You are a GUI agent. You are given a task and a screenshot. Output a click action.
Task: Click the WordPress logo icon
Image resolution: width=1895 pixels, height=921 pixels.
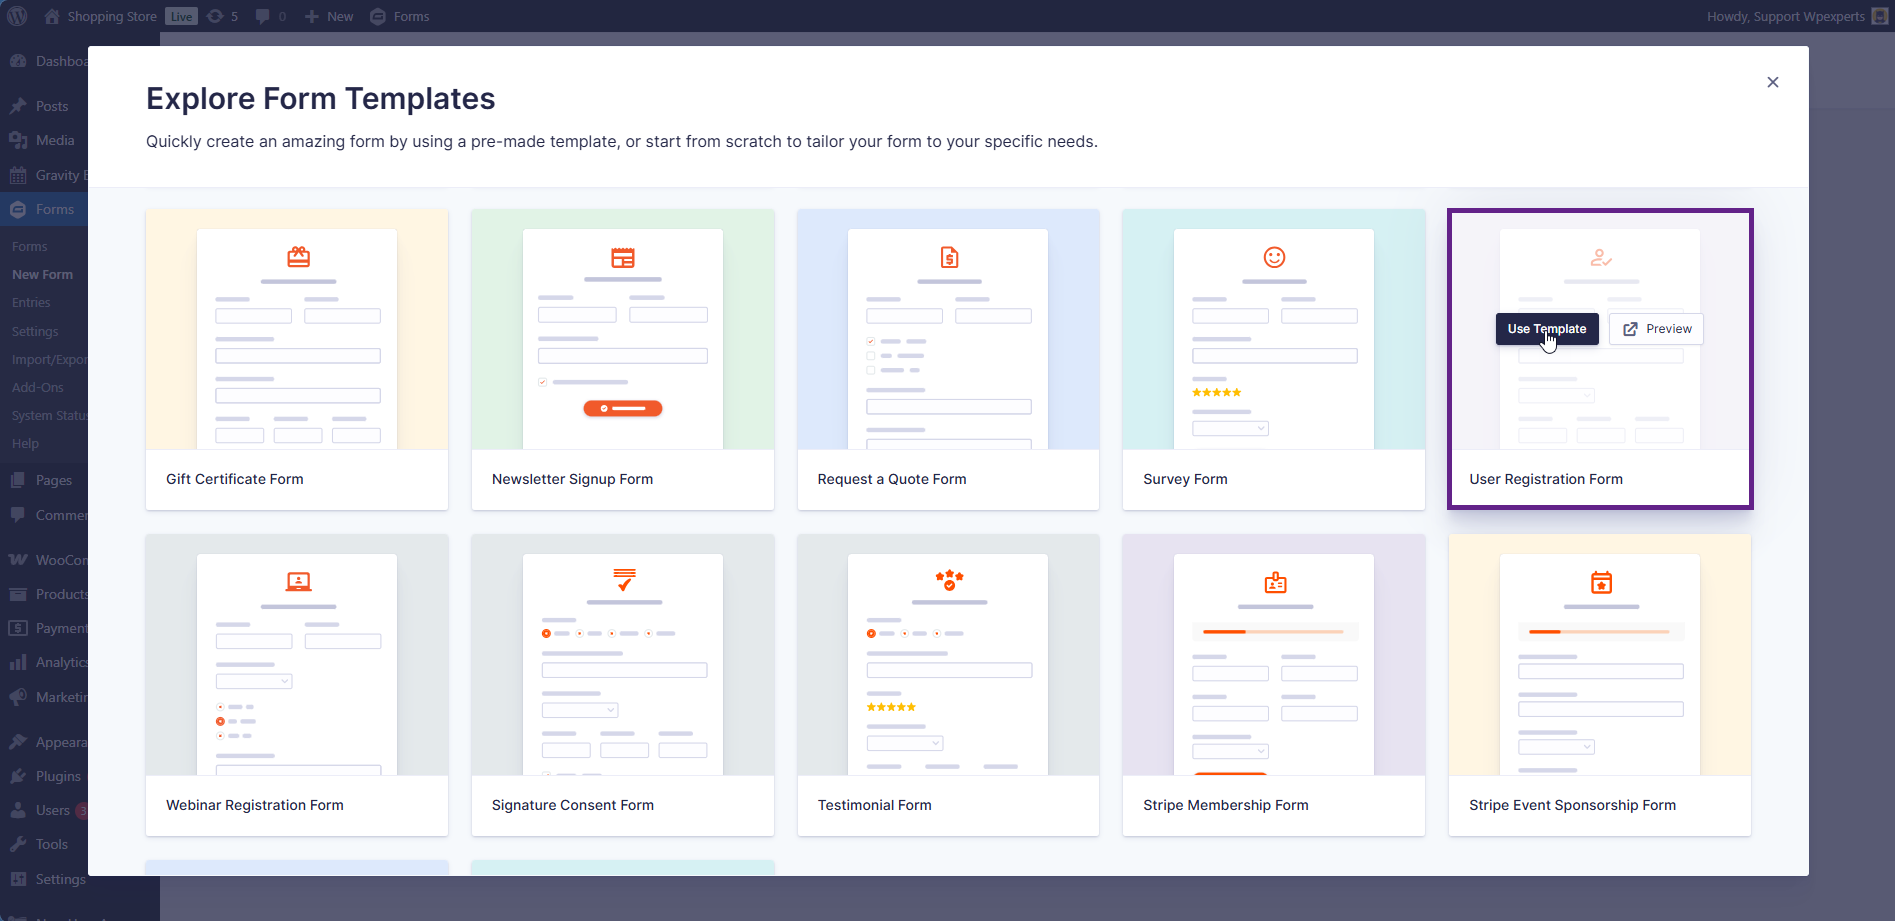point(17,16)
